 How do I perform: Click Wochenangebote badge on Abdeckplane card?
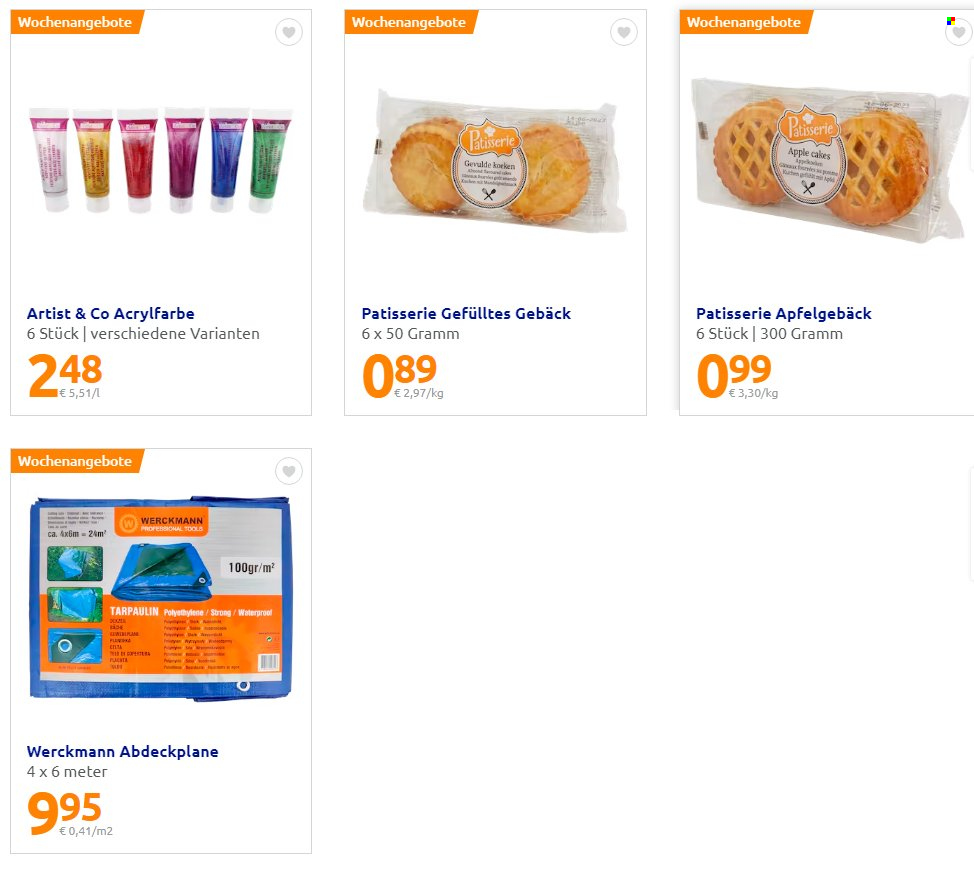coord(76,461)
